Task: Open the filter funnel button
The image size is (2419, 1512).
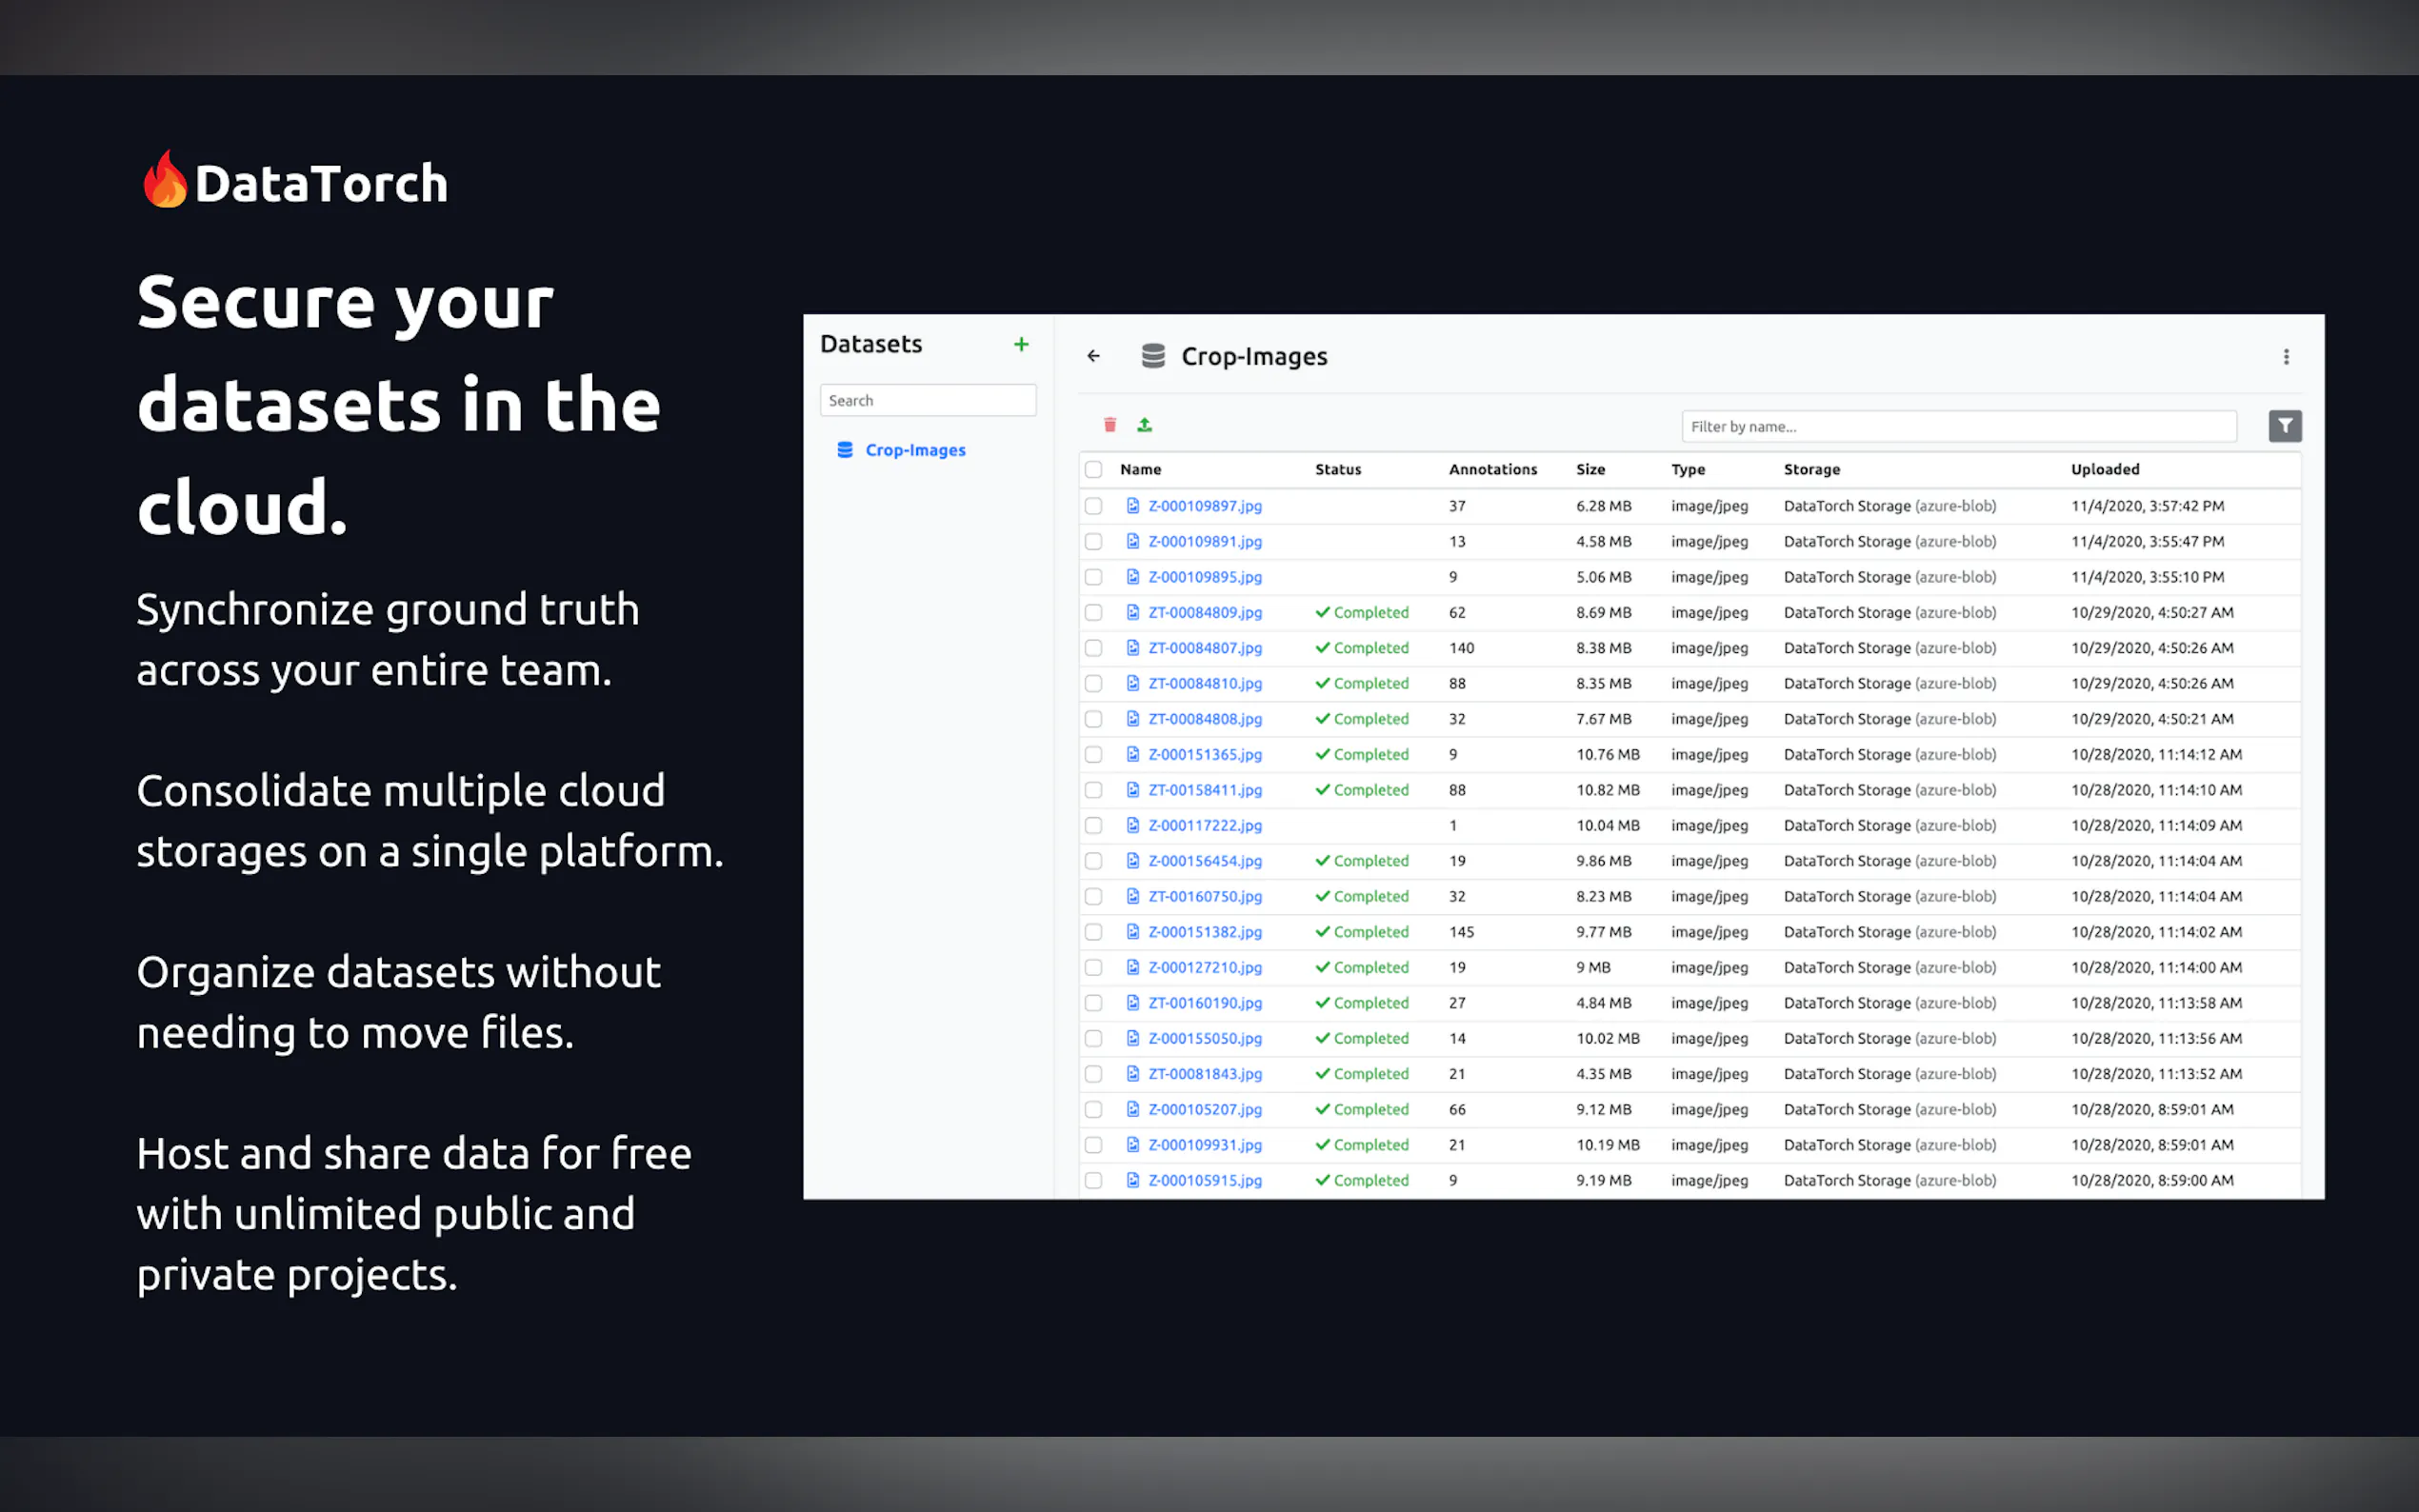Action: point(2285,426)
